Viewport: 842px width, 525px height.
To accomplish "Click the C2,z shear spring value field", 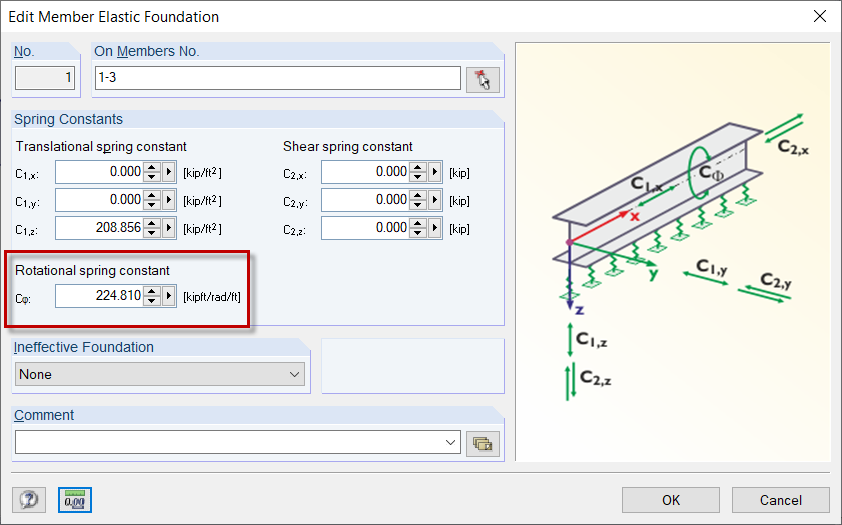I will click(366, 228).
